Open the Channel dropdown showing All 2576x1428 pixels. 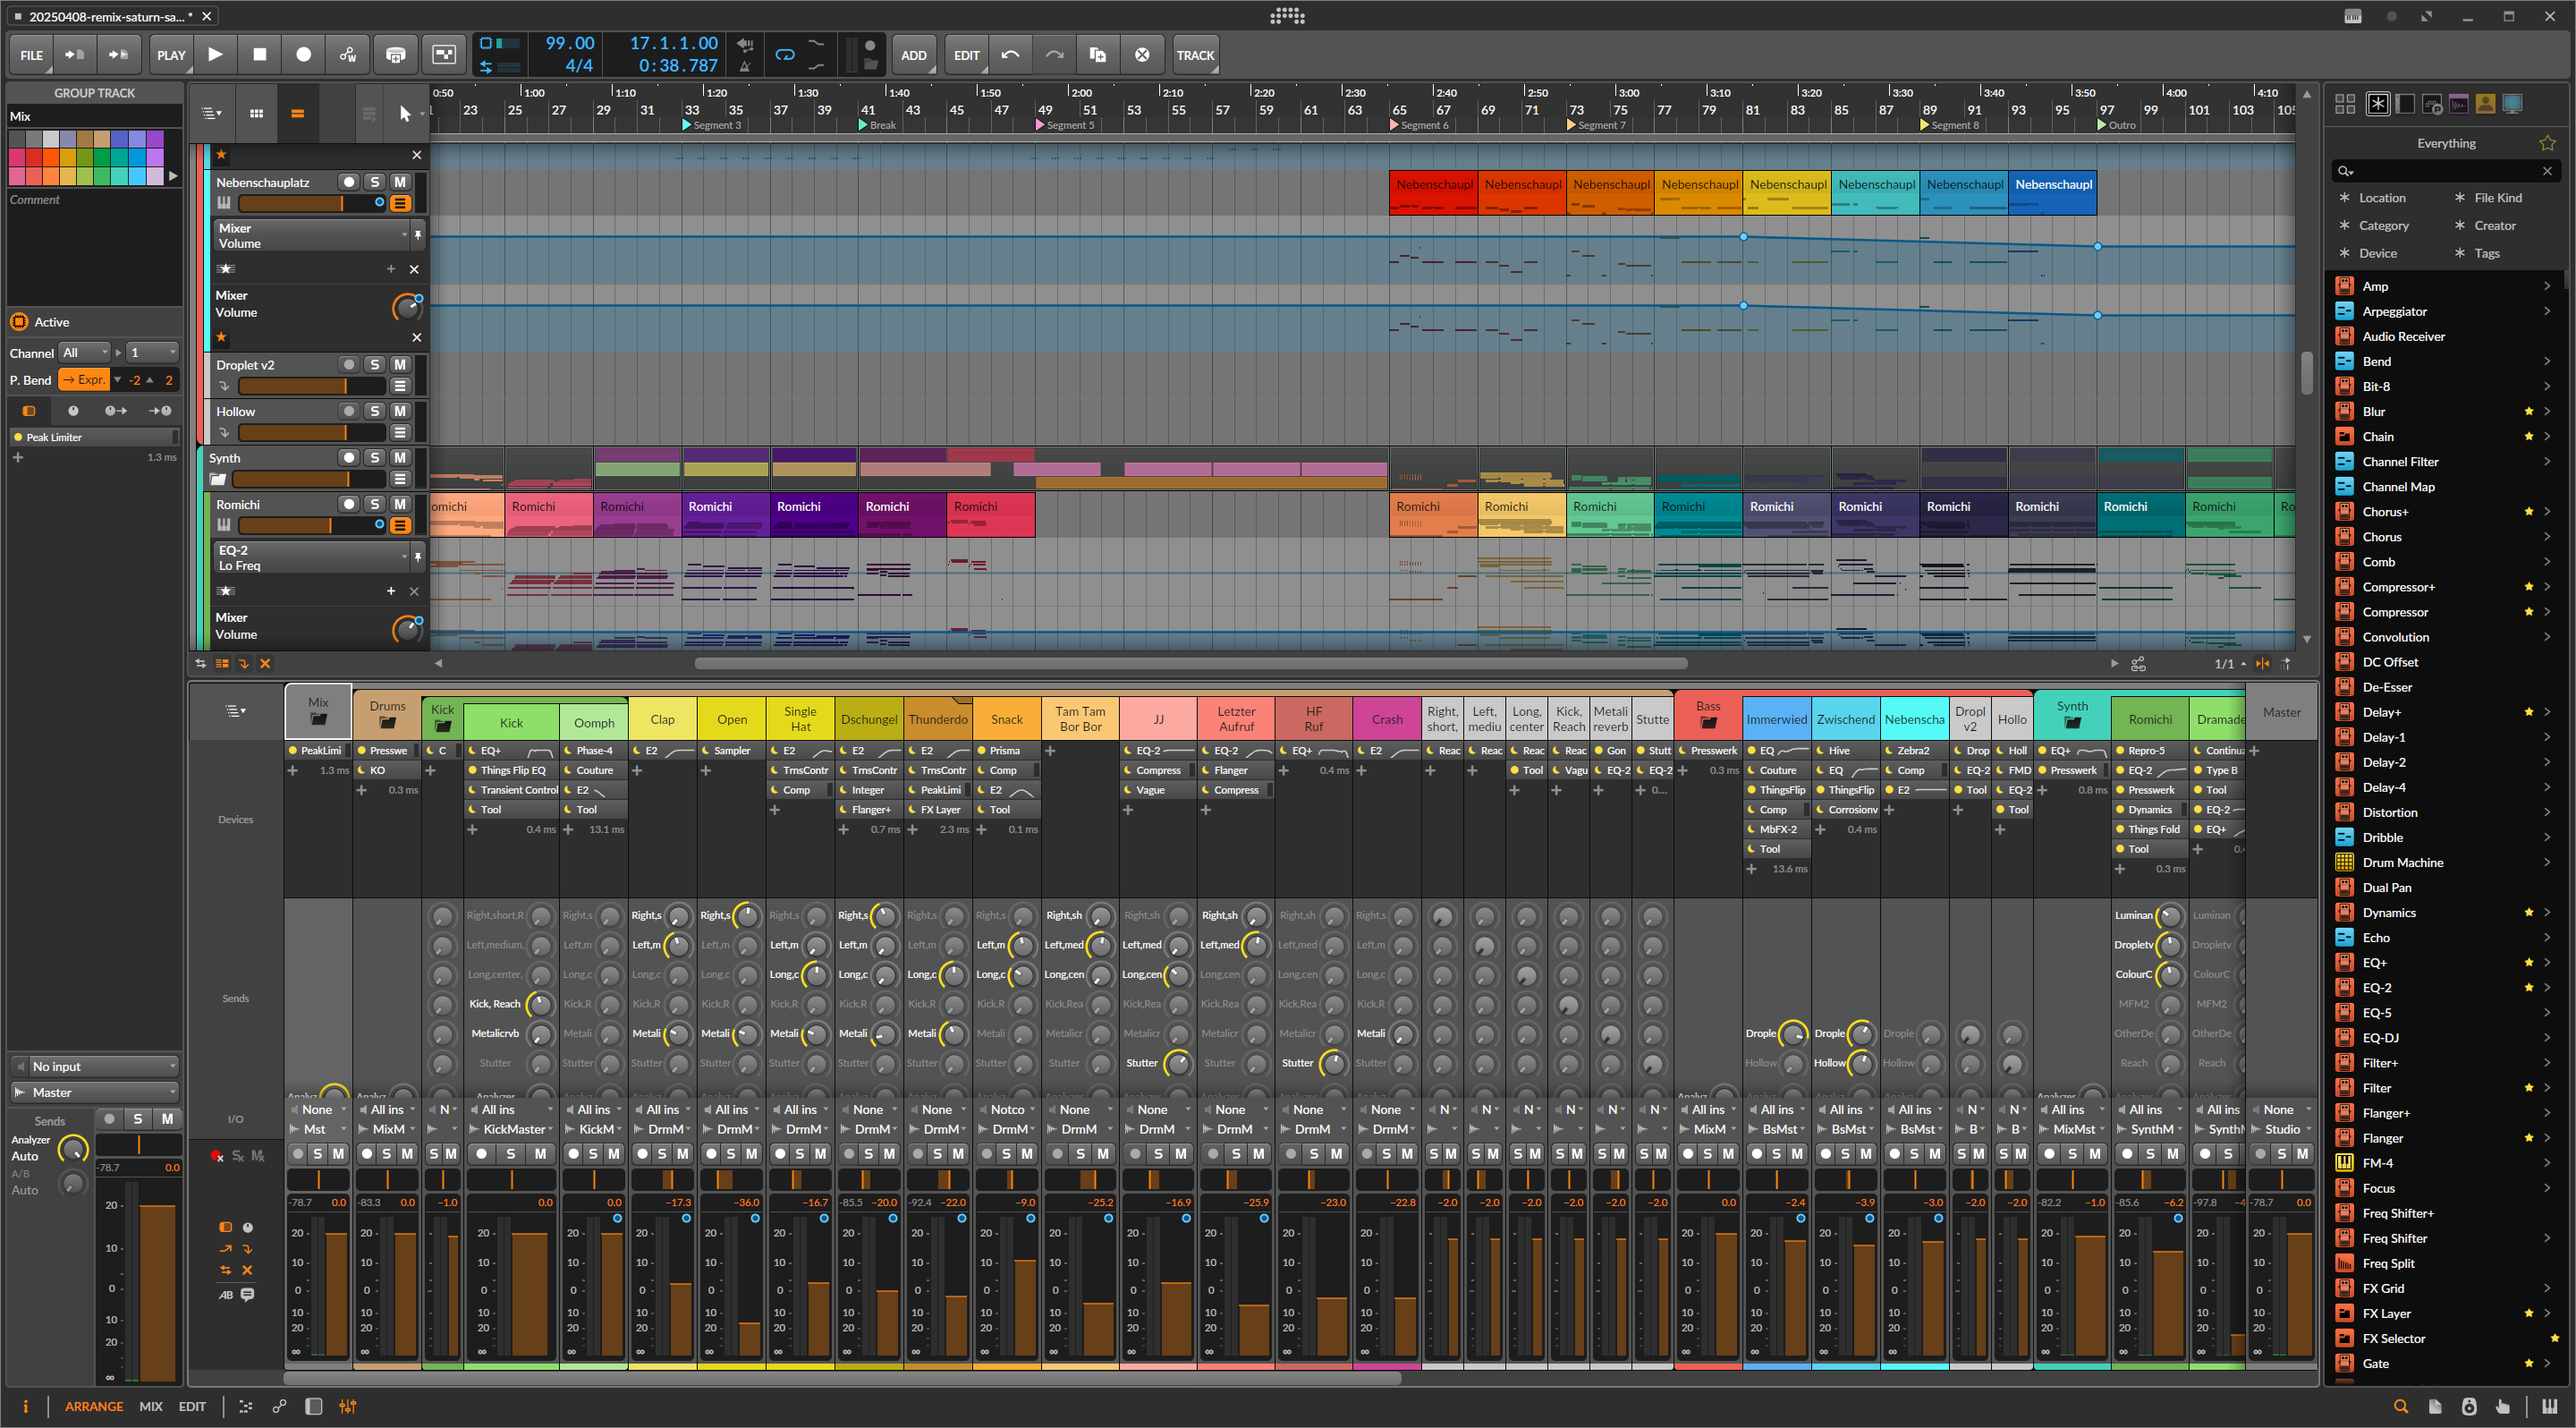point(84,352)
